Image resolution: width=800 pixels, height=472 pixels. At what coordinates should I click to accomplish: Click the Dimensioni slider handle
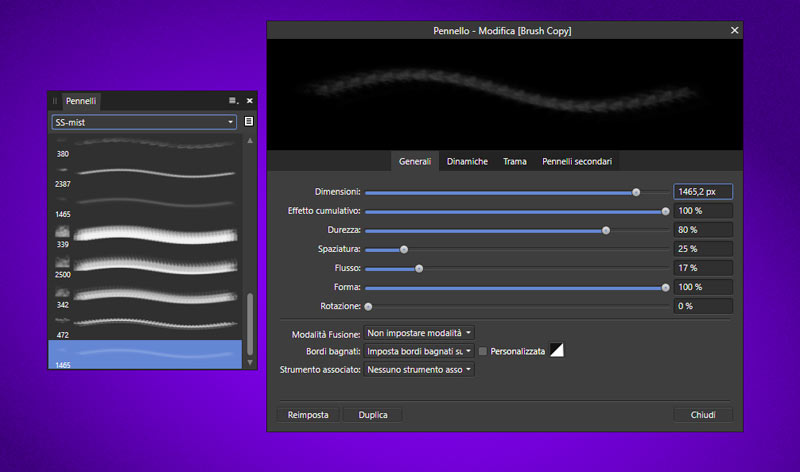[x=636, y=192]
